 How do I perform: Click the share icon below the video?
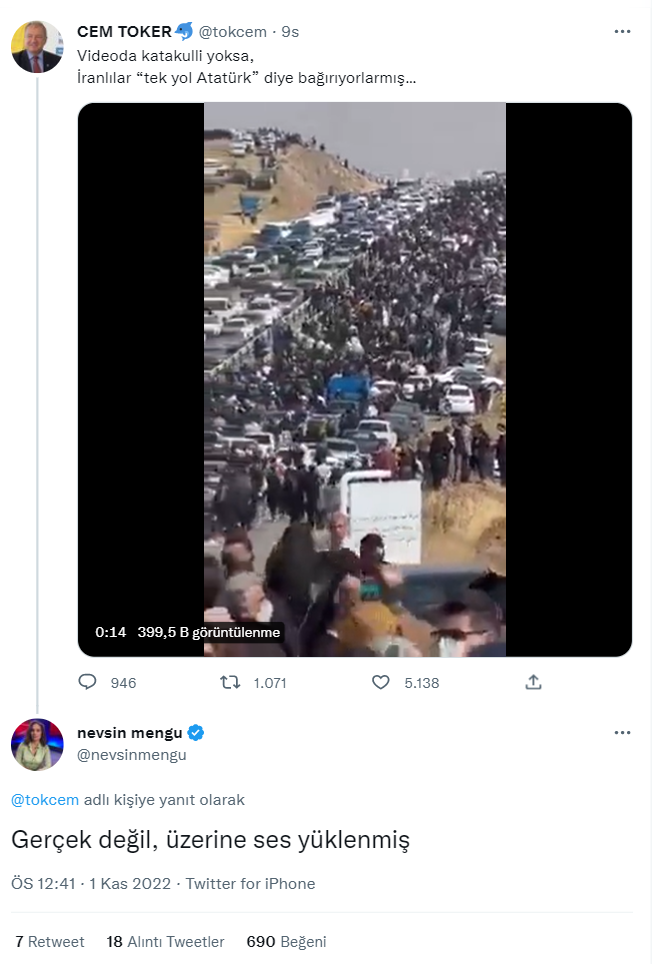click(x=533, y=682)
